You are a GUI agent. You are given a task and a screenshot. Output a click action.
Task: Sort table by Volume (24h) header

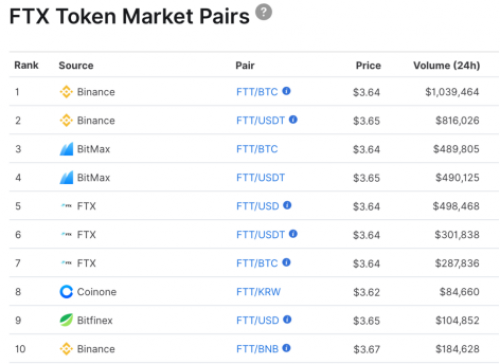coord(447,65)
